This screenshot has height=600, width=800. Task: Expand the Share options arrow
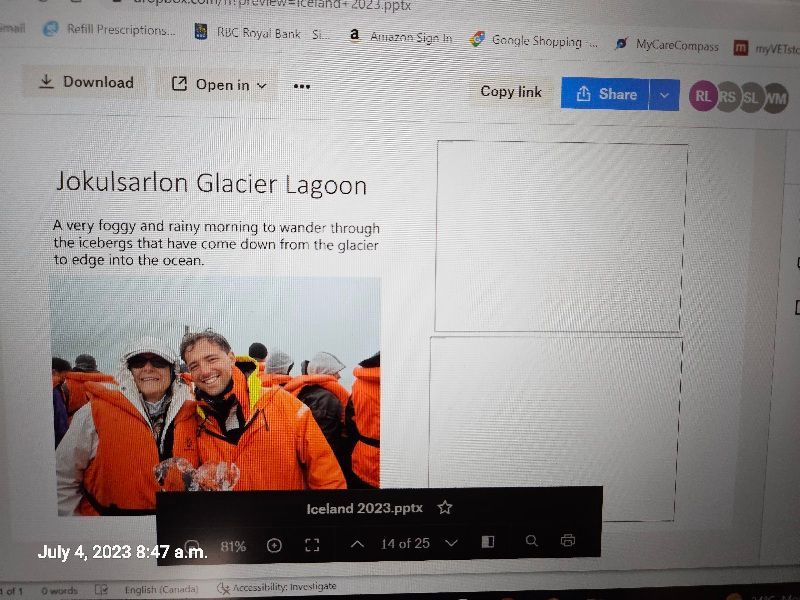pos(664,95)
